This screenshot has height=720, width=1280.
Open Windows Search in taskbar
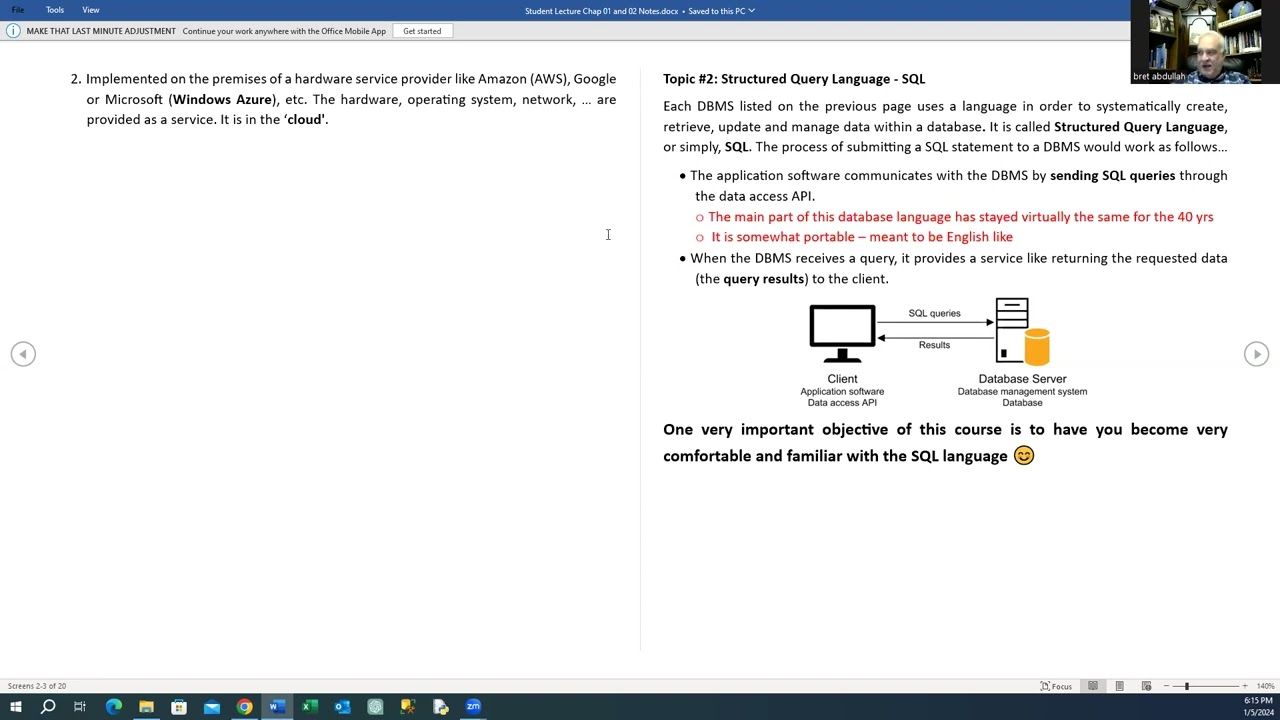point(48,707)
